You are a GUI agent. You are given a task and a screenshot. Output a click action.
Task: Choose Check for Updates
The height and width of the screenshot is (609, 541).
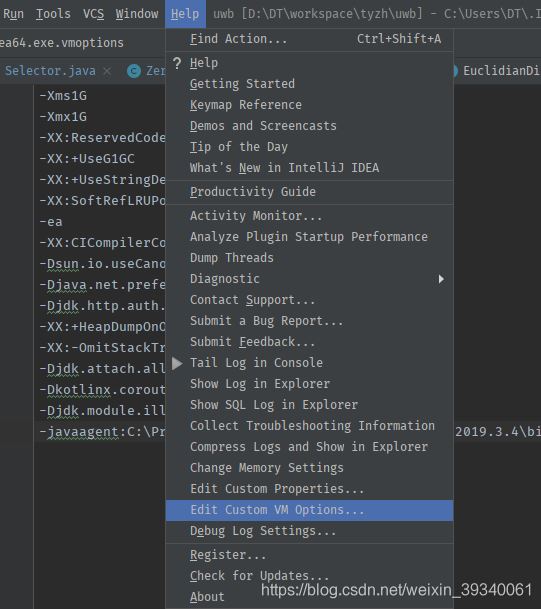310,576
